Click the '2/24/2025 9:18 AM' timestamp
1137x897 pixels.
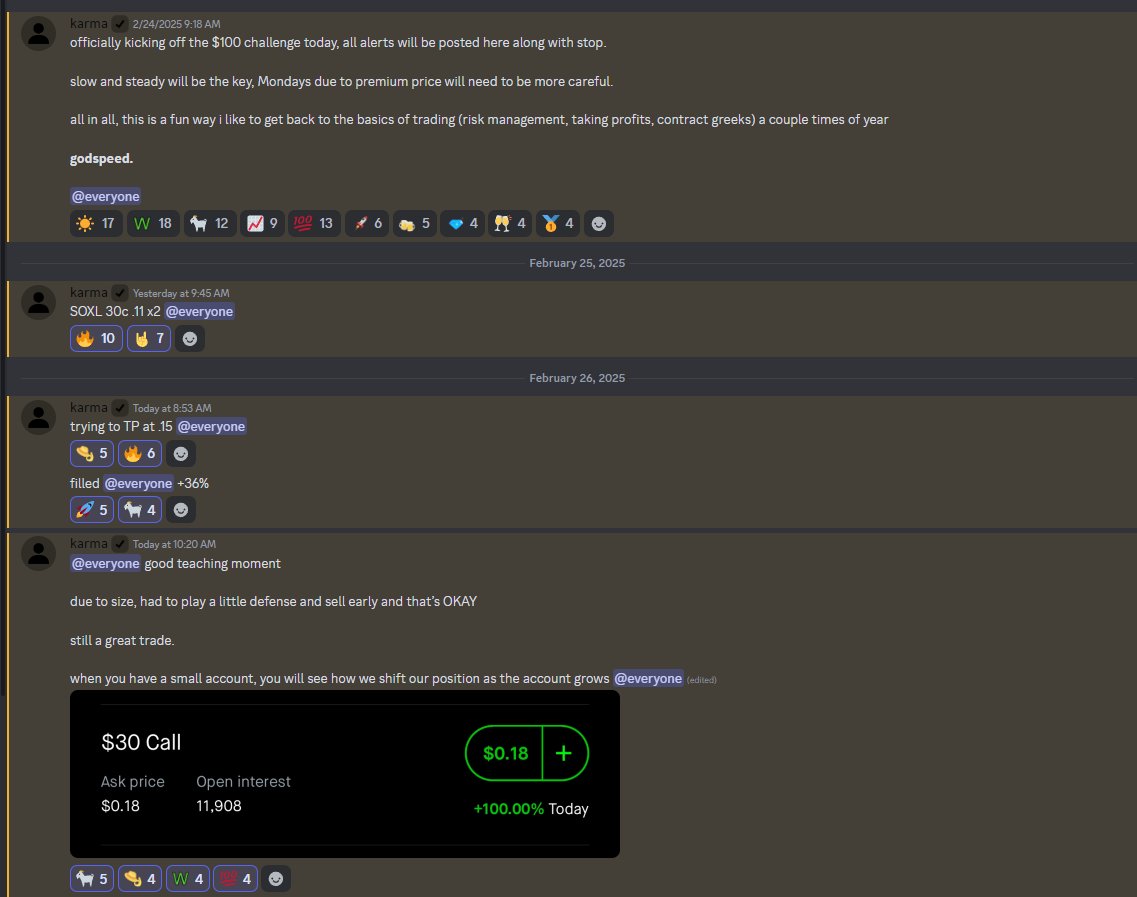click(x=176, y=25)
